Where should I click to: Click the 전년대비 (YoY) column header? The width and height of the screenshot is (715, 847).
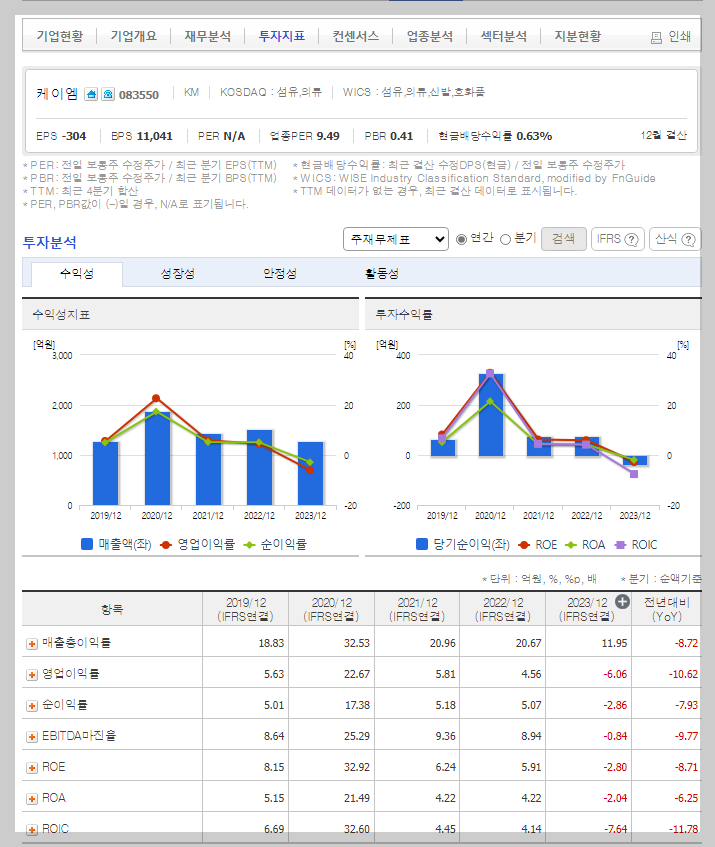(x=666, y=609)
